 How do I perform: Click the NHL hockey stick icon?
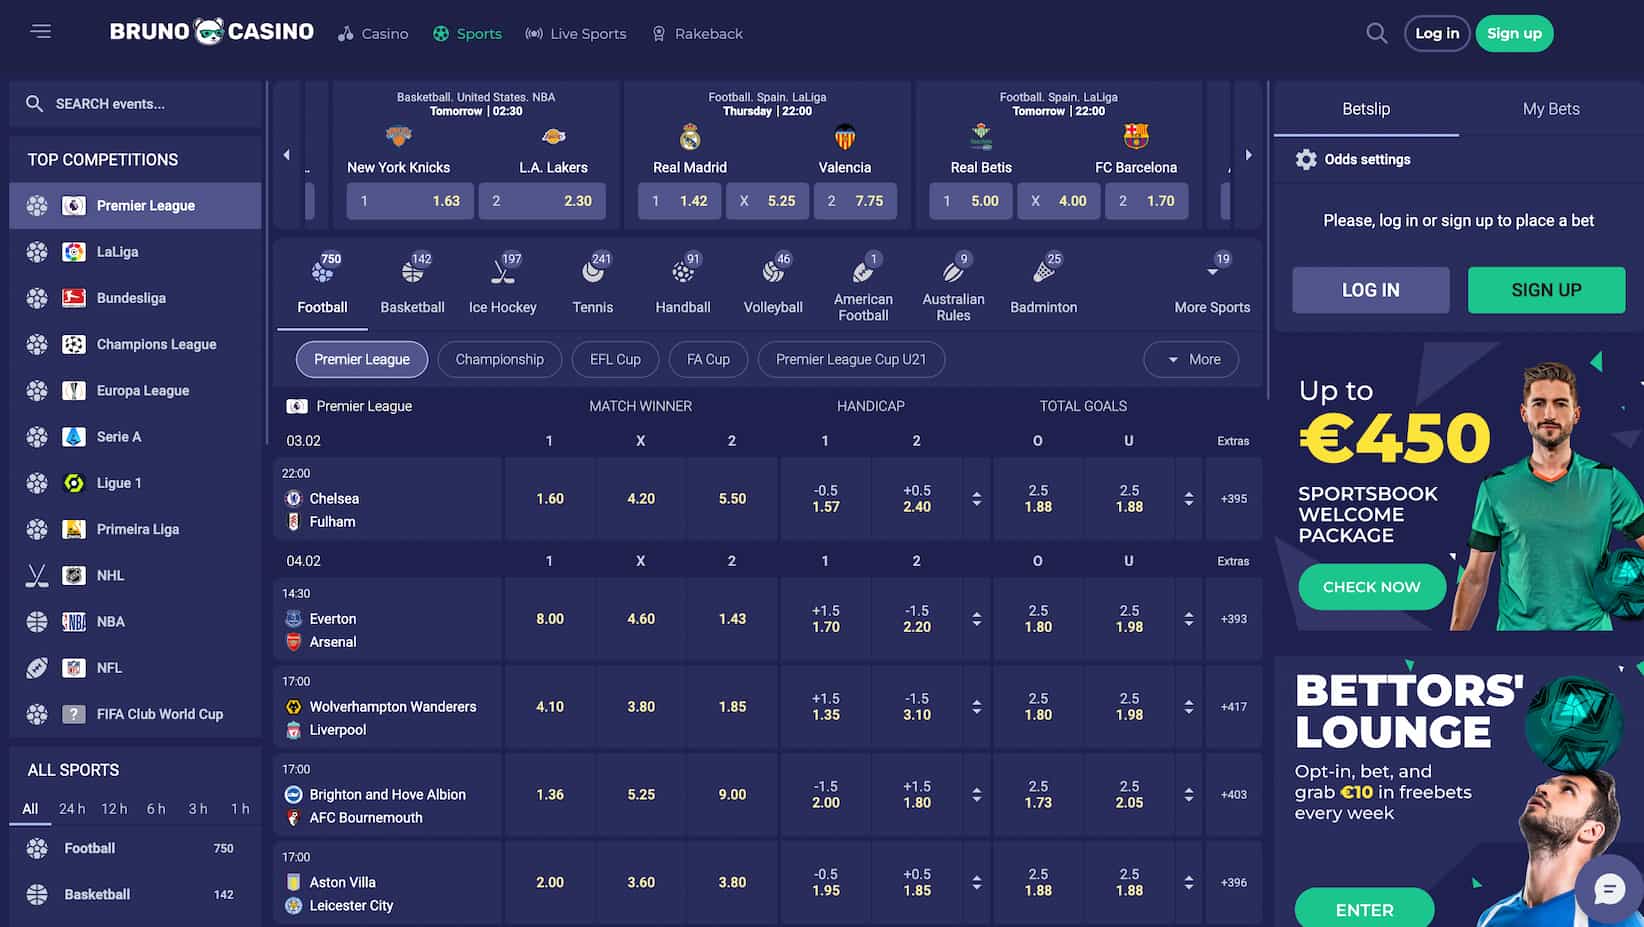[x=37, y=575]
